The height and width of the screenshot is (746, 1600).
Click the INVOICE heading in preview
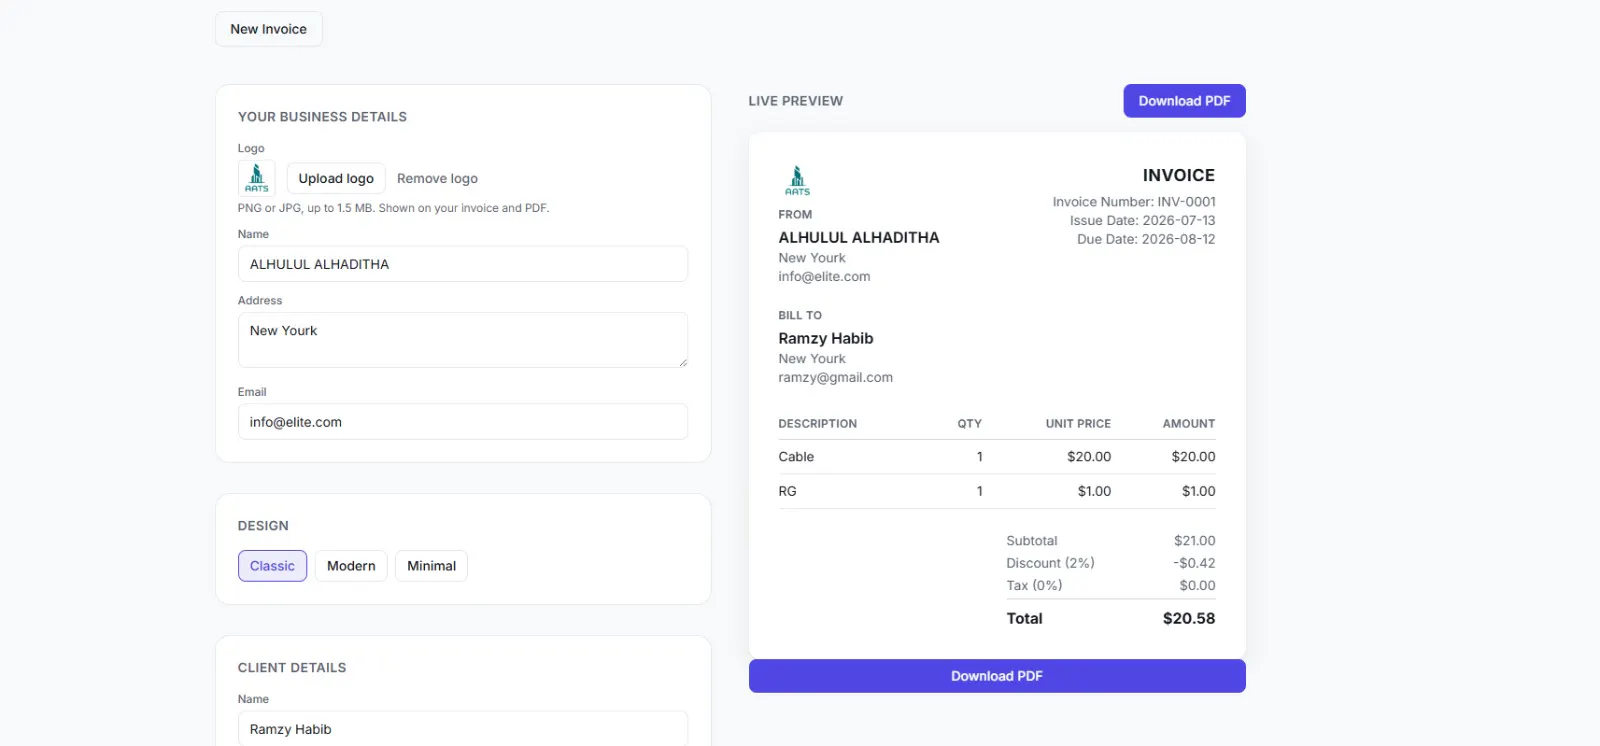[1179, 175]
